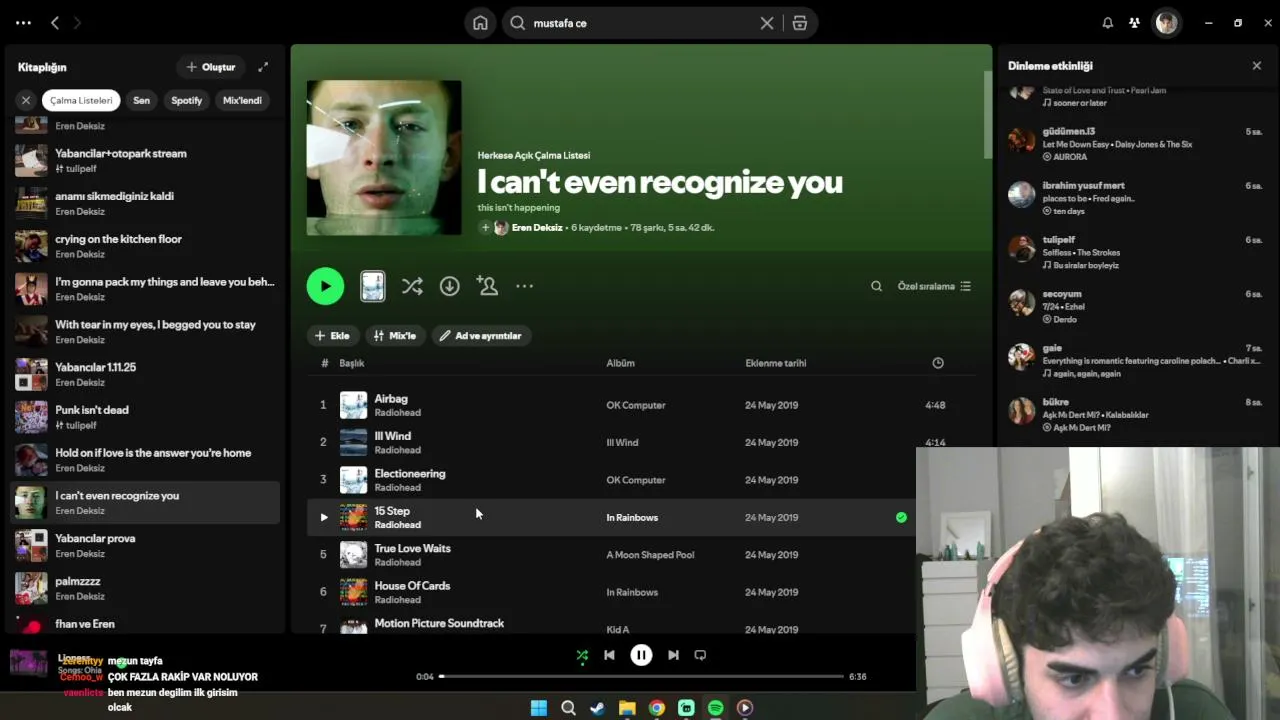Select the Çalma Listeleri filter chip
This screenshot has height=720, width=1280.
click(x=81, y=100)
